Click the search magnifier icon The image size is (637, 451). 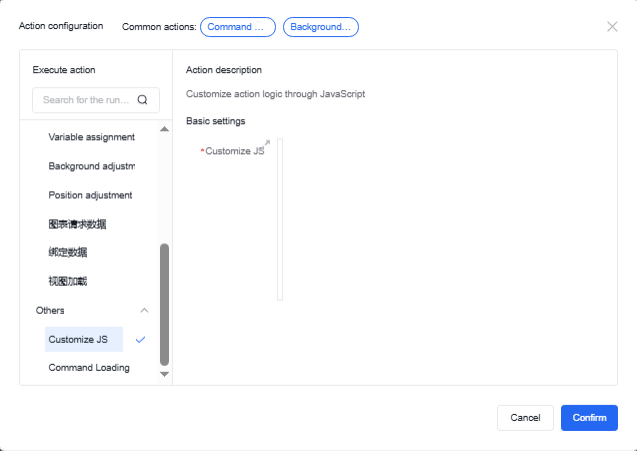pyautogui.click(x=142, y=100)
